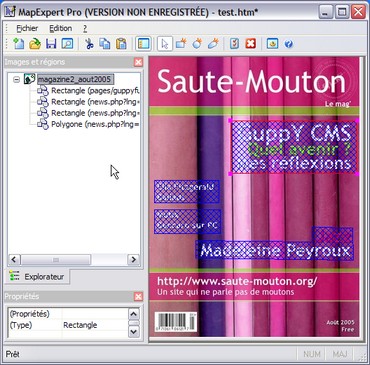This screenshot has height=365, width=370.
Task: Close the Propriétés panel
Action: click(x=138, y=296)
